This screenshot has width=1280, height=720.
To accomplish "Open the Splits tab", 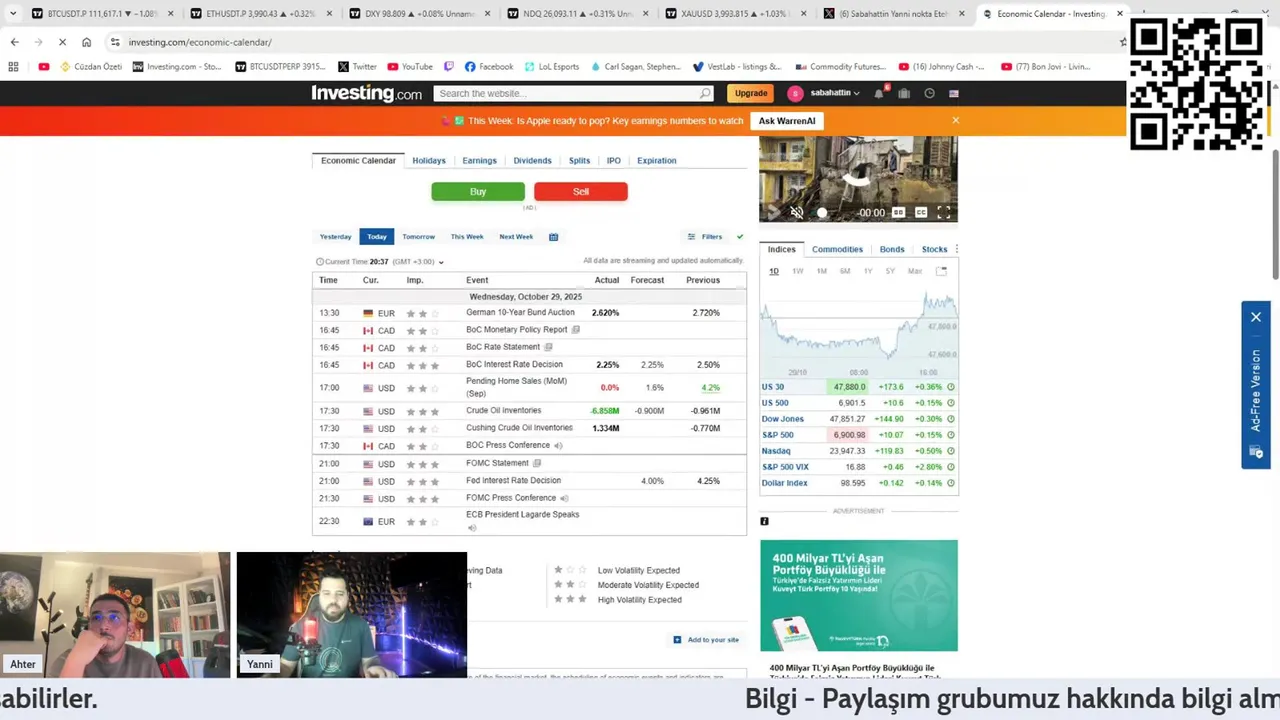I will tap(579, 160).
